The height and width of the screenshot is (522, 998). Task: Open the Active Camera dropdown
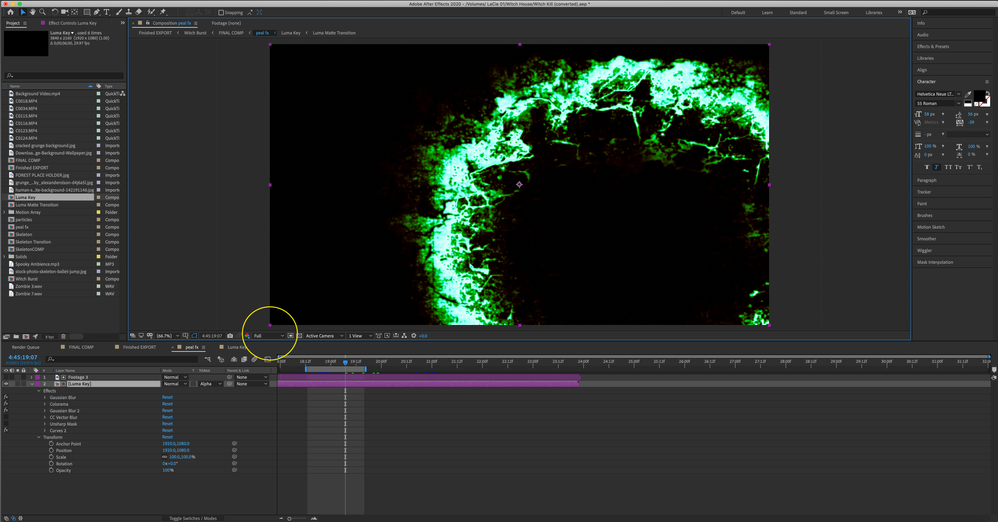click(322, 336)
